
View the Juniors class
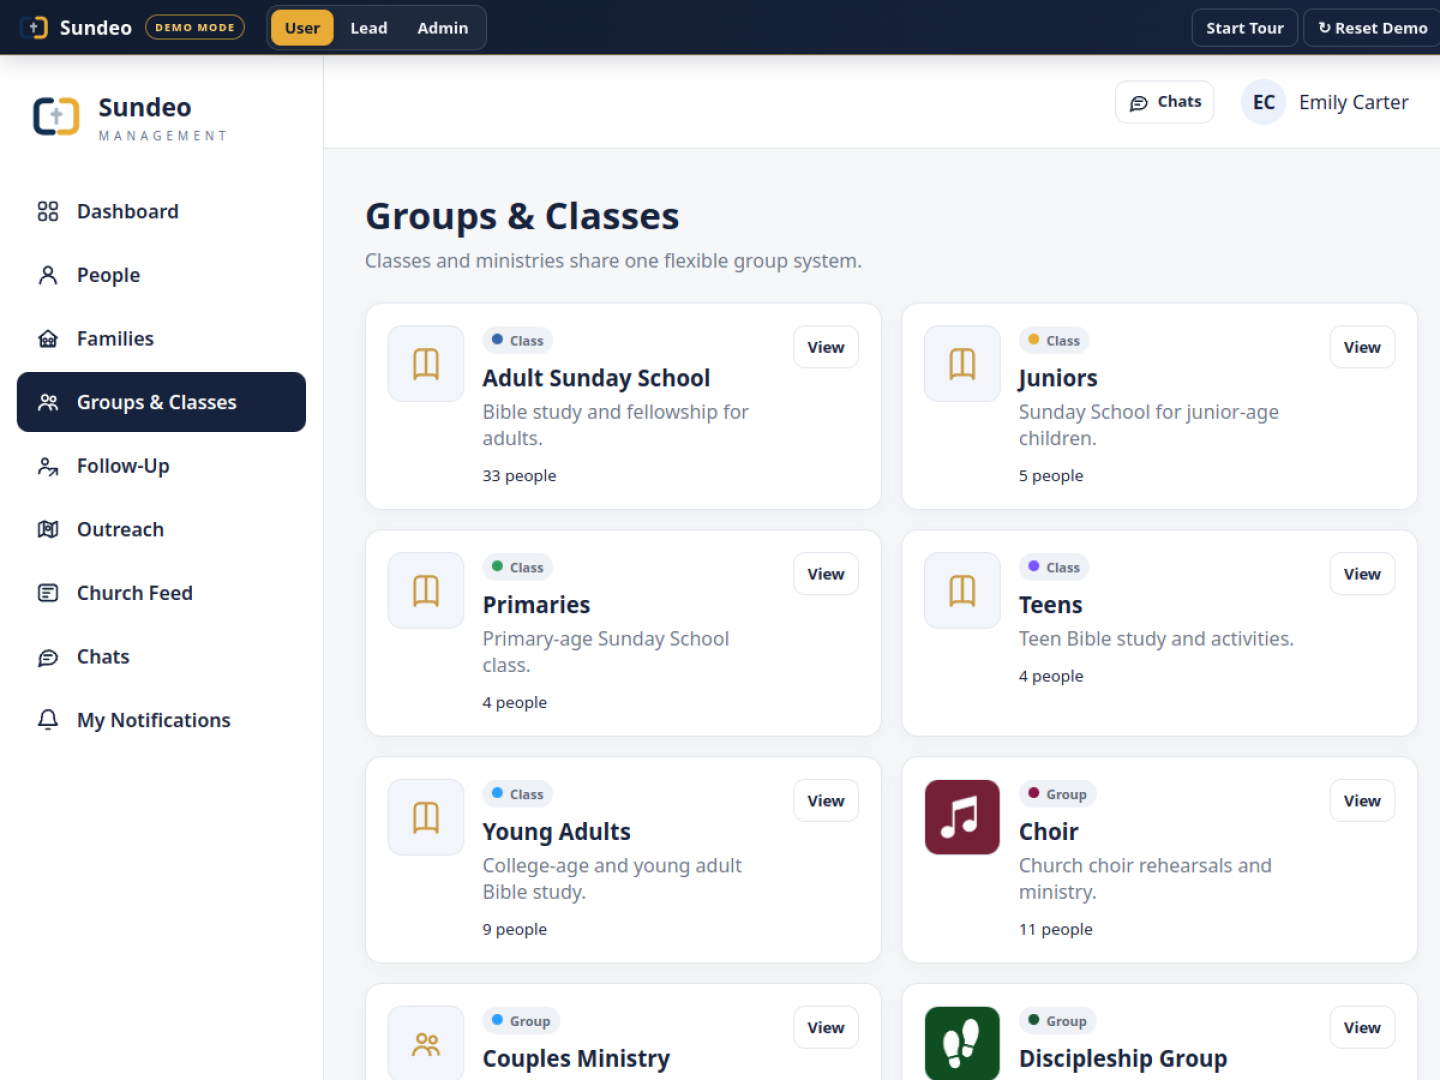[x=1362, y=347]
